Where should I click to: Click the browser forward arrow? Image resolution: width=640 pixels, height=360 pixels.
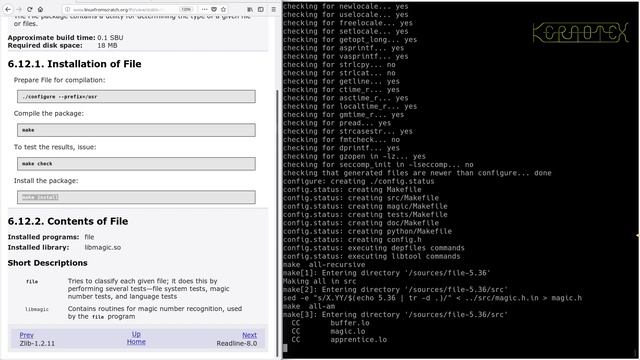click(x=19, y=9)
